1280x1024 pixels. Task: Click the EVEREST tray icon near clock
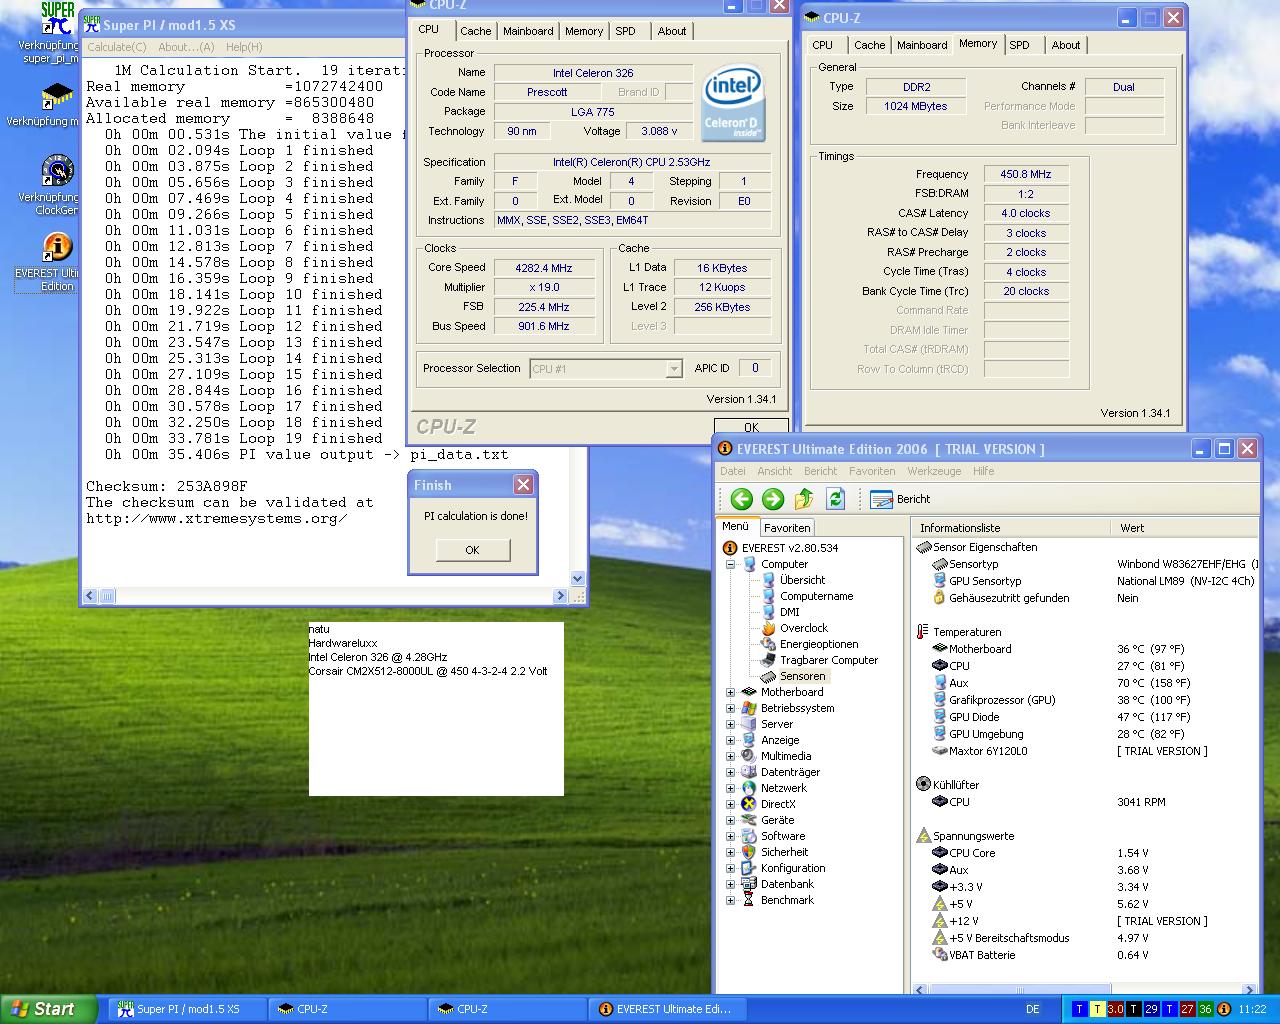pos(1223,1009)
